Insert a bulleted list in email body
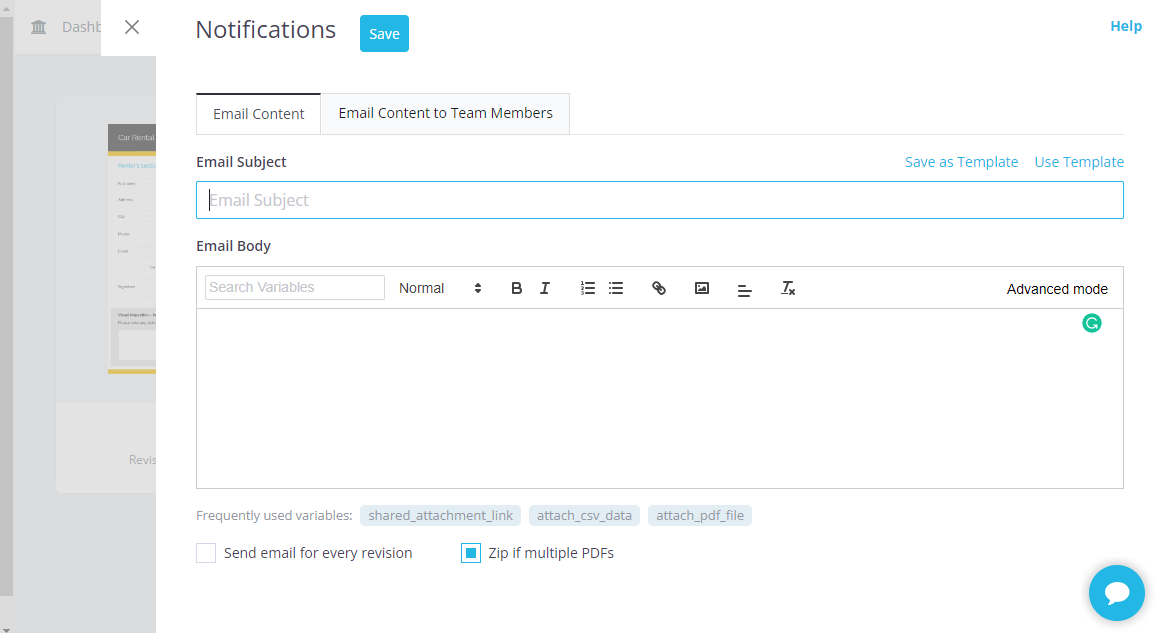 click(x=616, y=288)
